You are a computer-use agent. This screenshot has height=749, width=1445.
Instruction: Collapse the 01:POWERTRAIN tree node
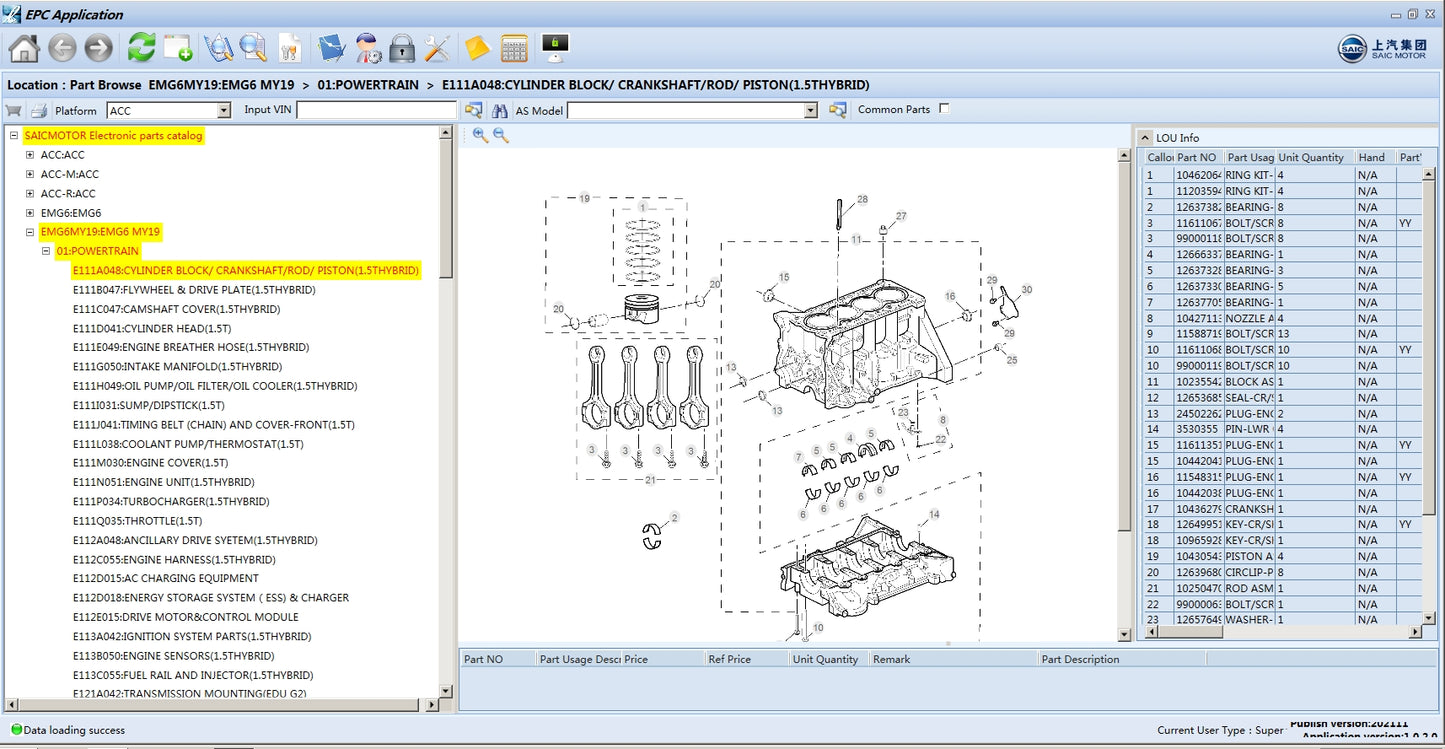click(46, 251)
